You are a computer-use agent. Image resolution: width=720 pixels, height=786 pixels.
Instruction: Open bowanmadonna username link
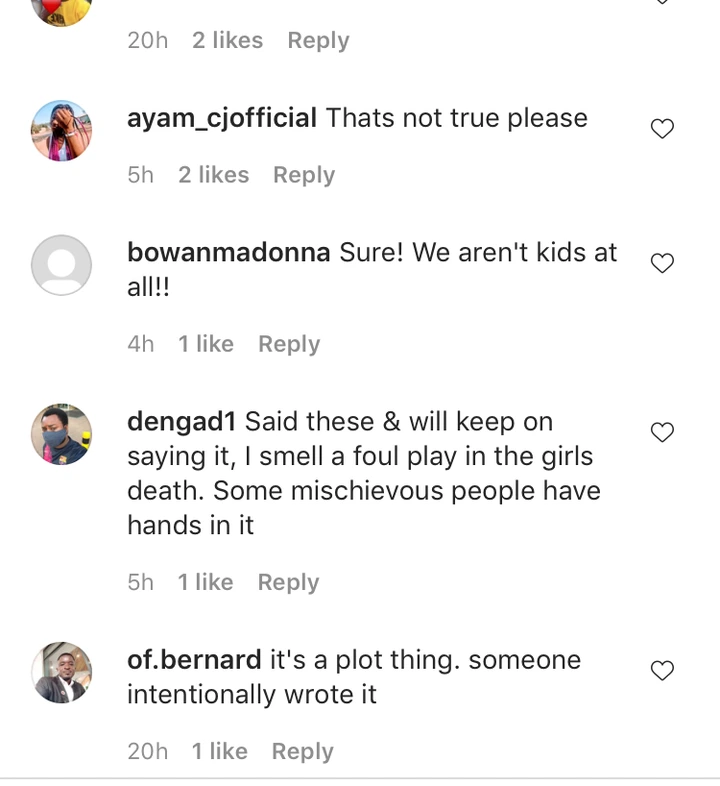pyautogui.click(x=229, y=252)
